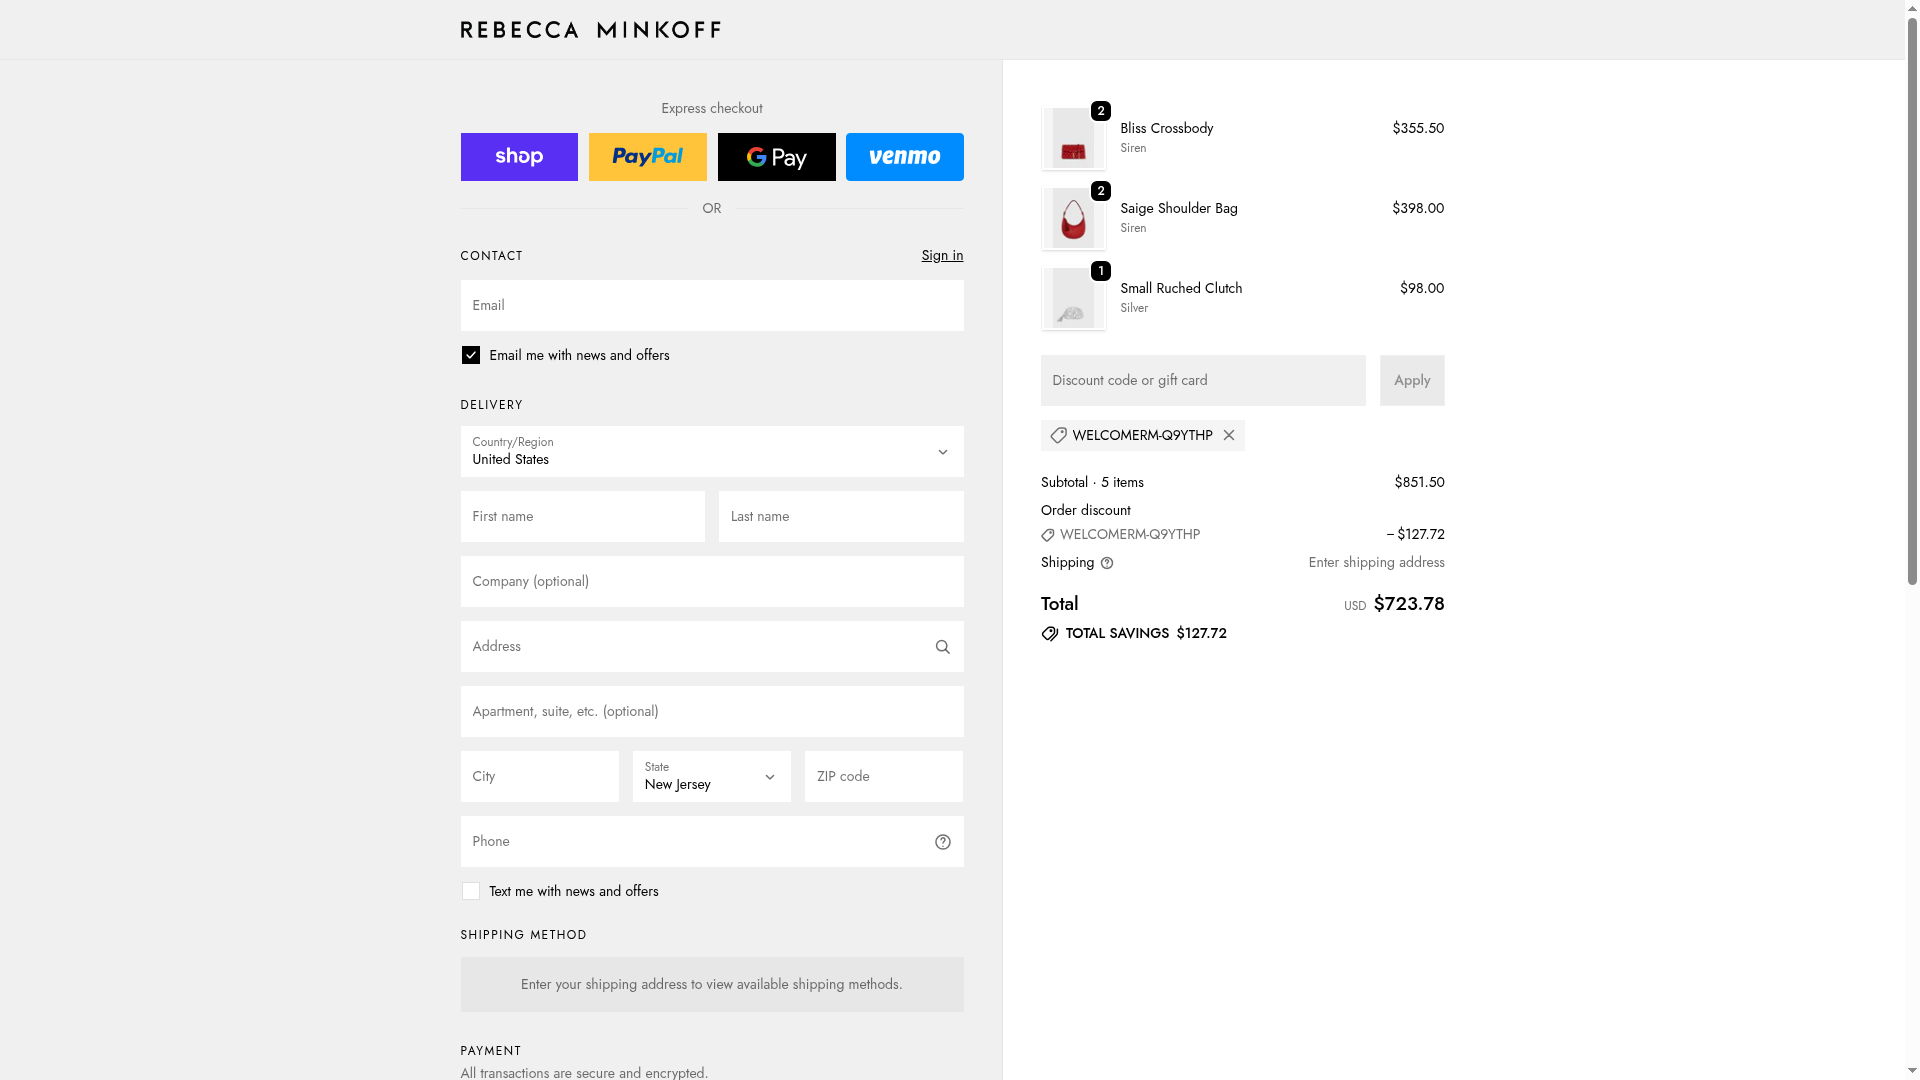Open the Country/Region dropdown
Viewport: 1920px width, 1080px height.
tap(711, 452)
